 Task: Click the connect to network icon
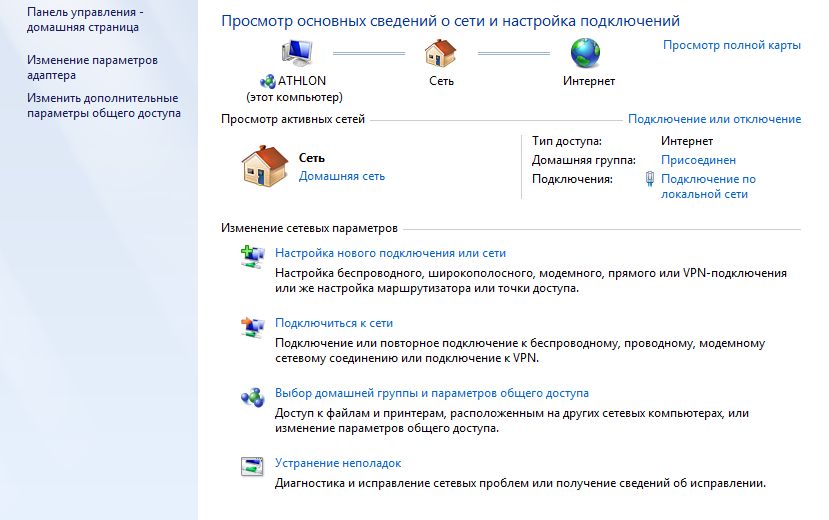(x=253, y=327)
